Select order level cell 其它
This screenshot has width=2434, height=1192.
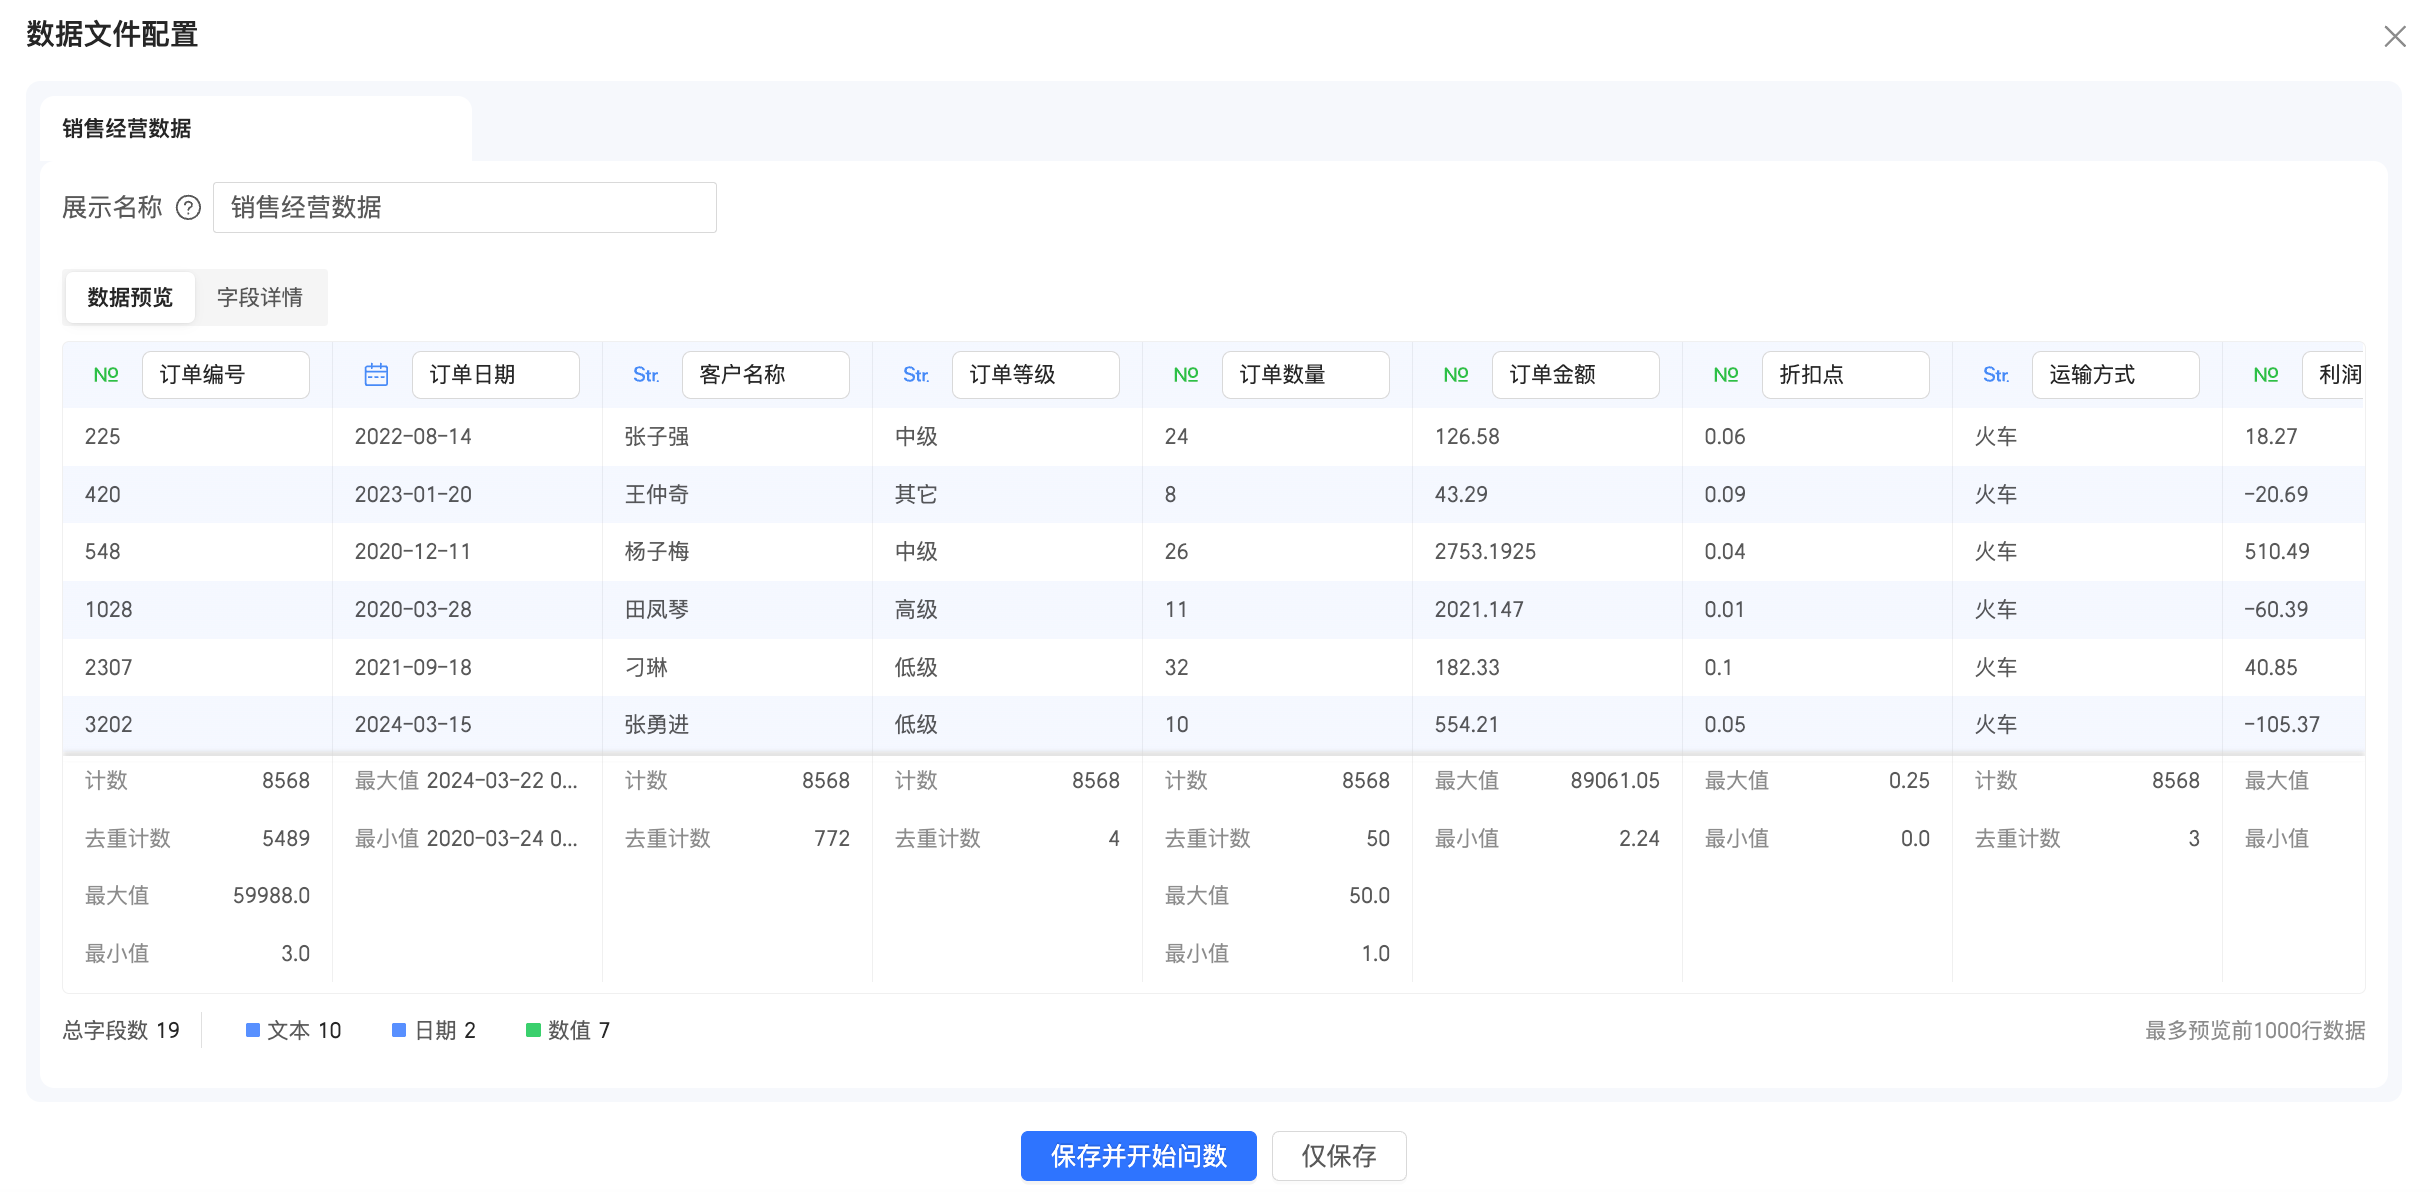[x=1007, y=495]
